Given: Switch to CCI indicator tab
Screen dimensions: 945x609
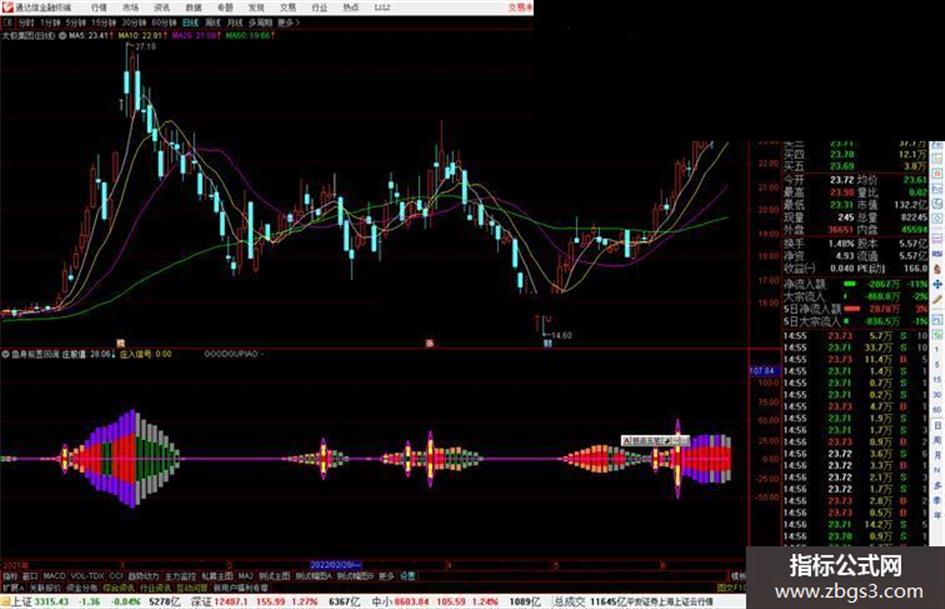Looking at the screenshot, I should click(x=116, y=576).
